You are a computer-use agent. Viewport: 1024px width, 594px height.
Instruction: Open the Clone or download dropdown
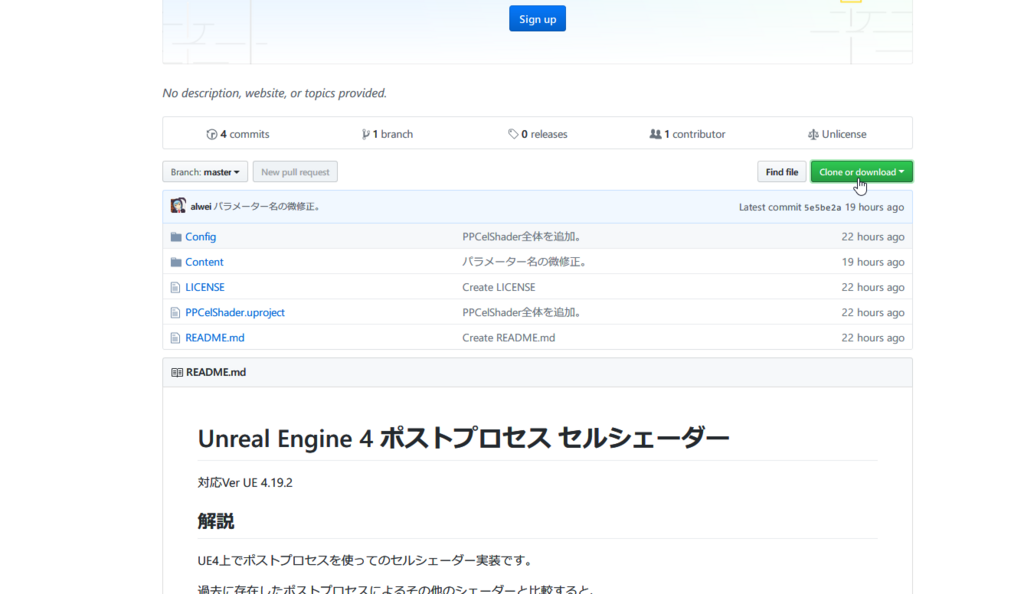click(861, 172)
